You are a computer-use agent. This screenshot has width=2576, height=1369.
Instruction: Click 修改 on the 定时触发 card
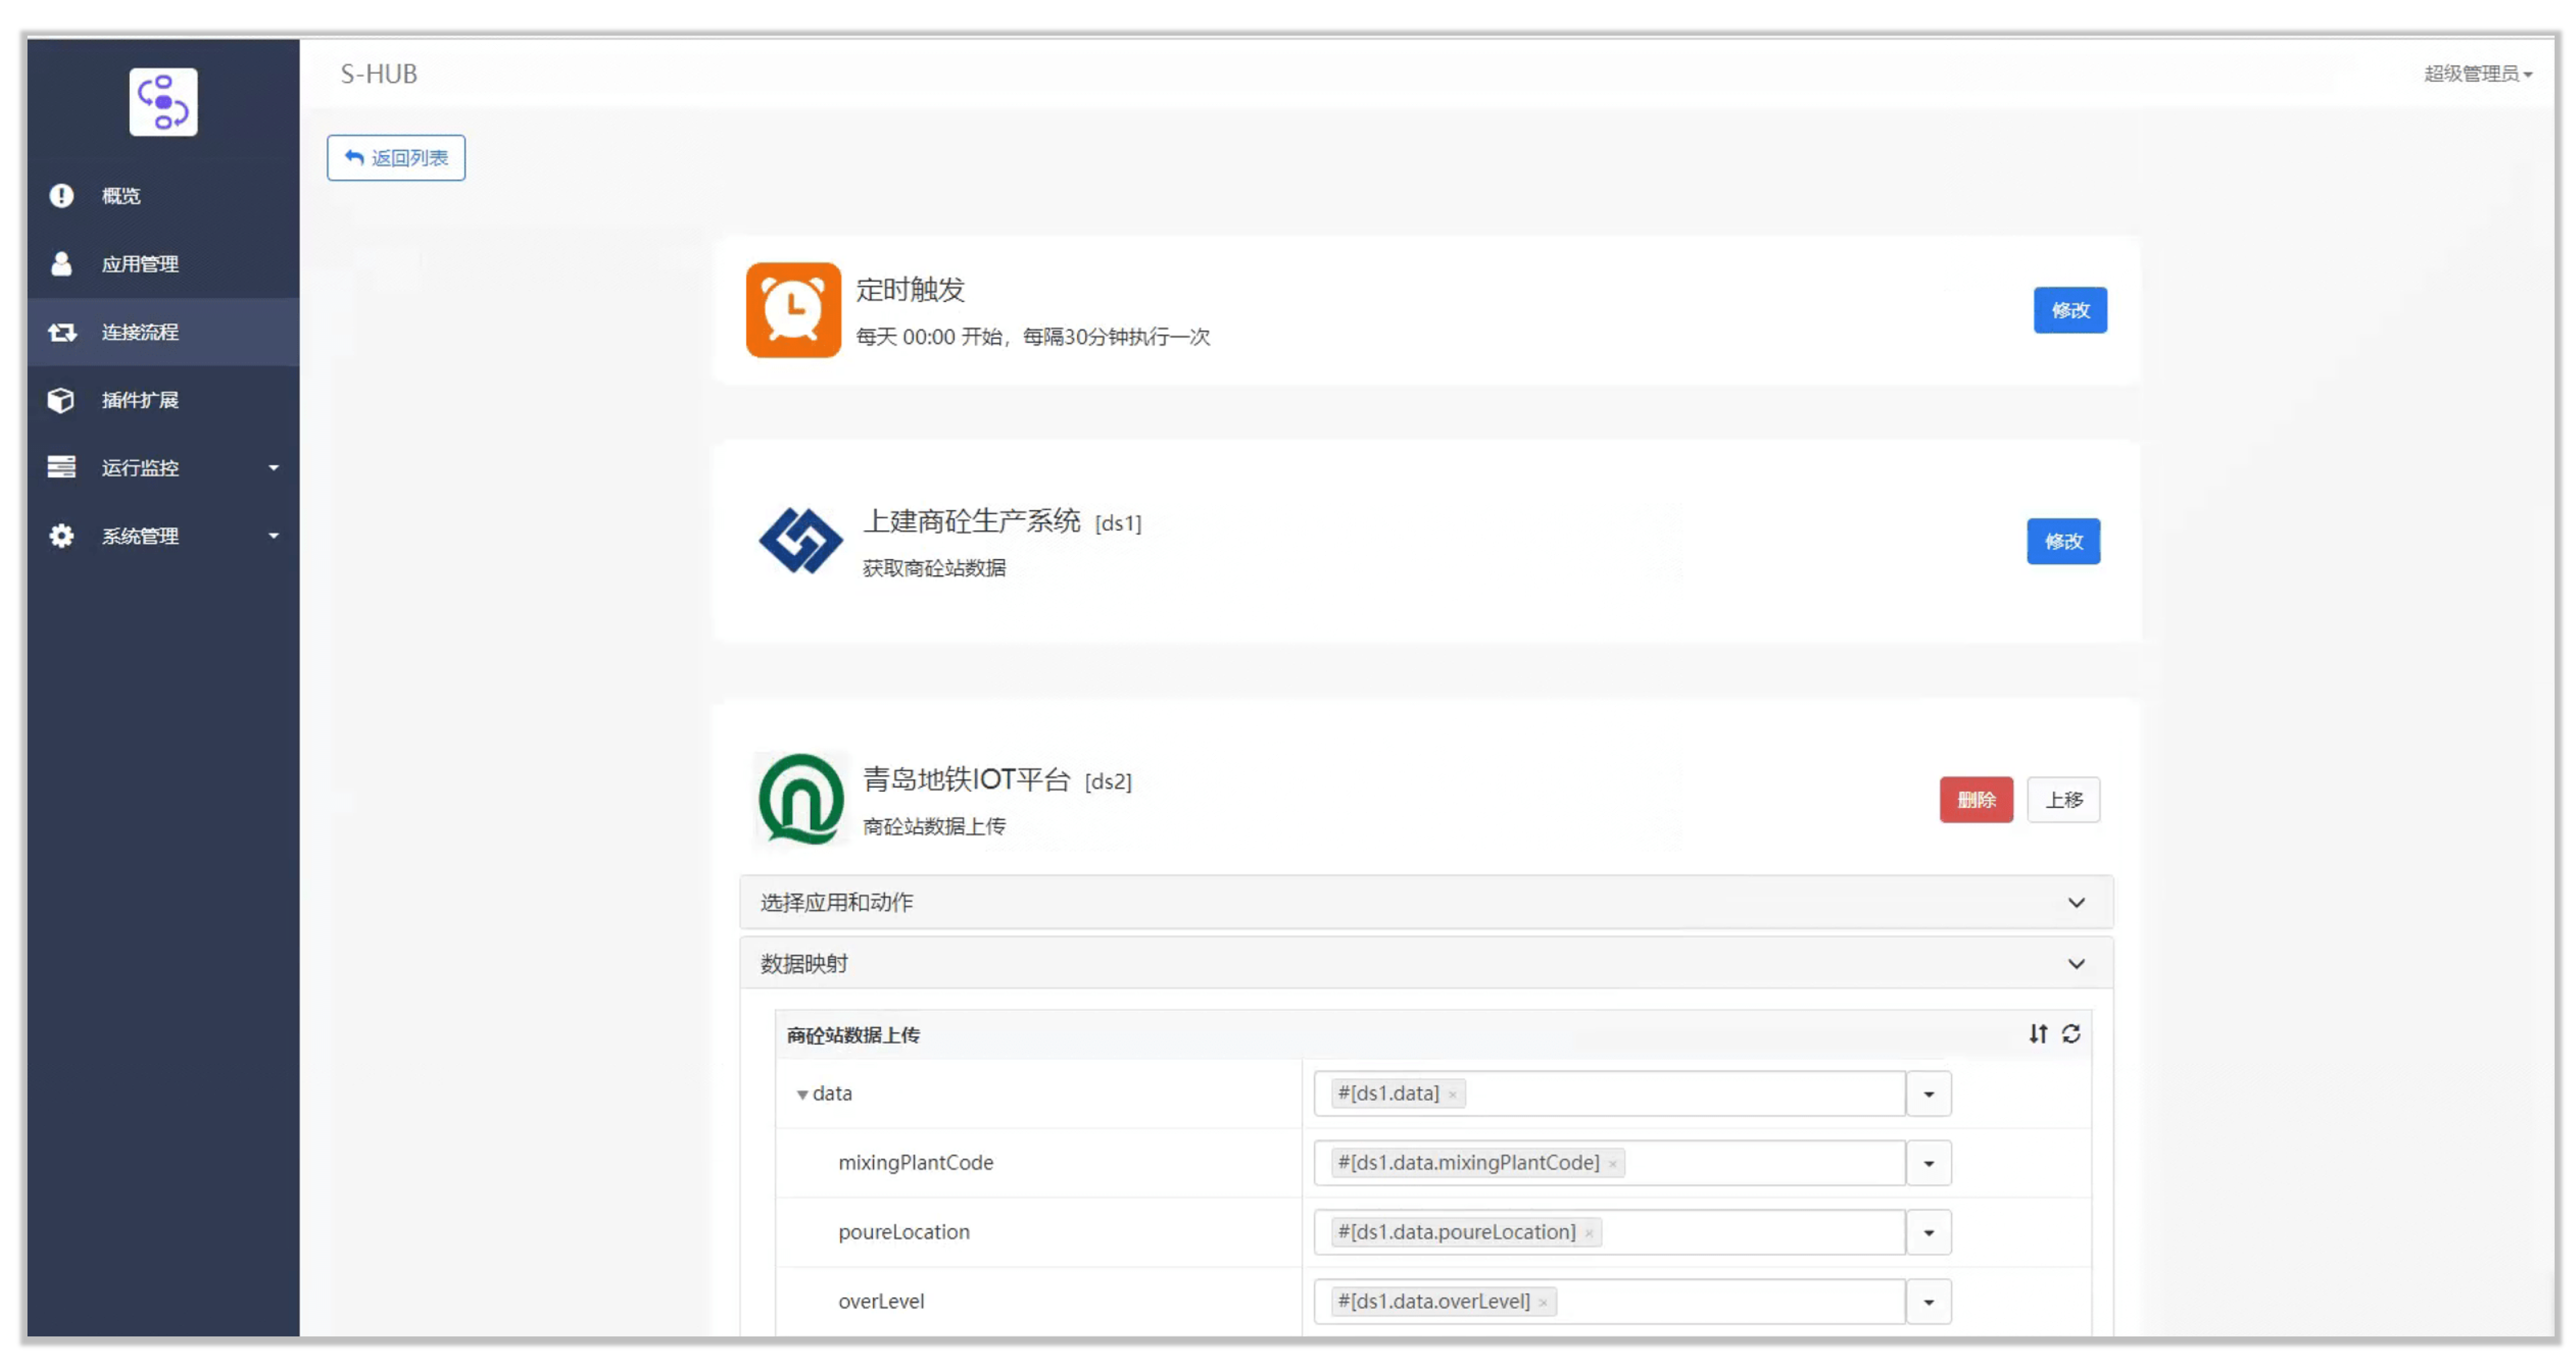(x=2070, y=310)
